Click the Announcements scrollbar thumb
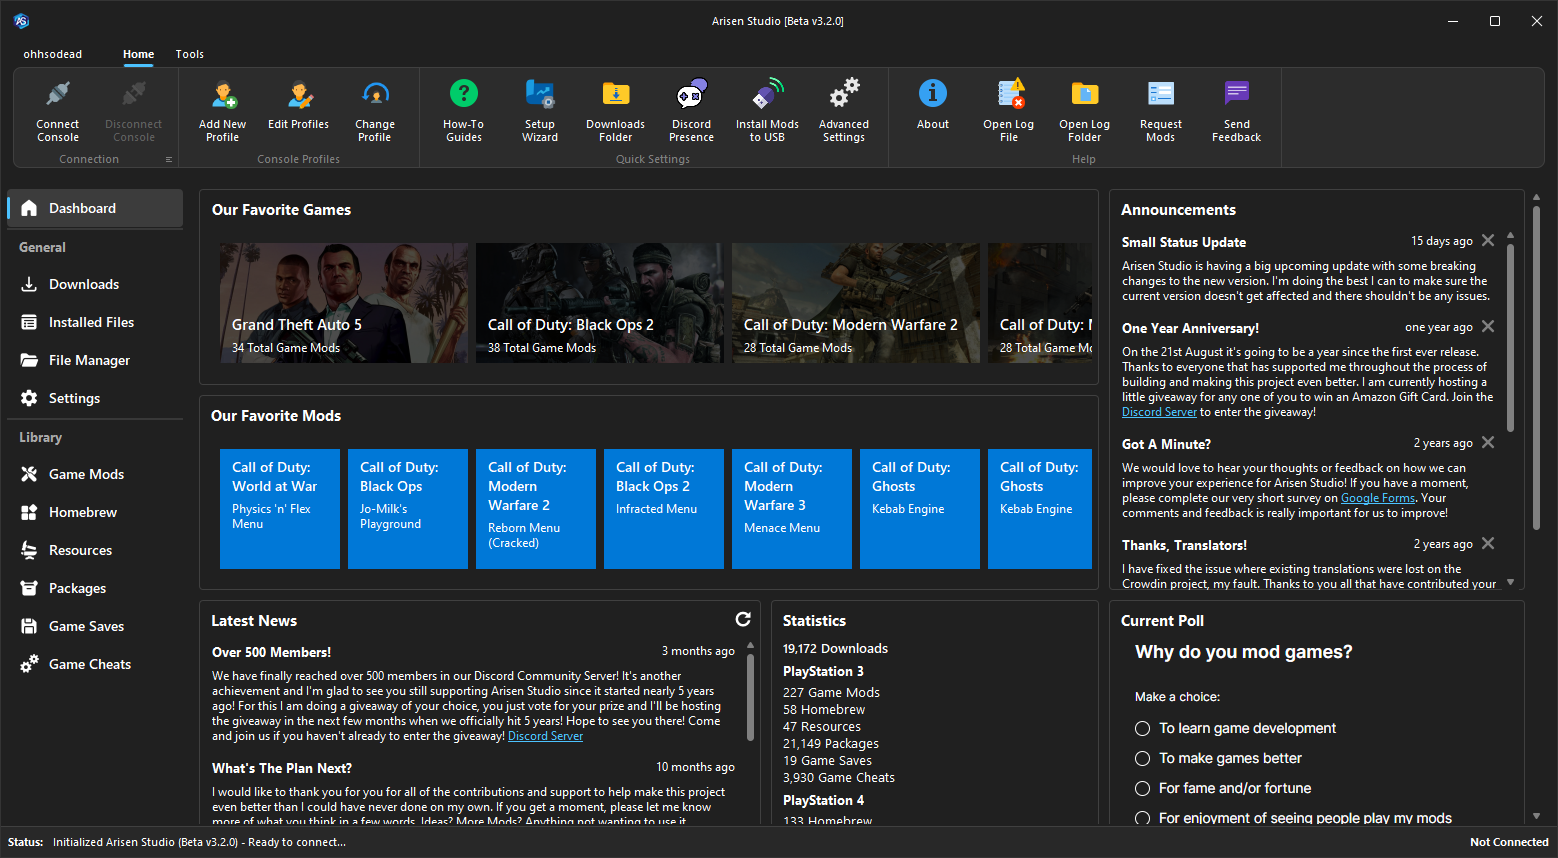This screenshot has width=1558, height=858. coord(1510,336)
